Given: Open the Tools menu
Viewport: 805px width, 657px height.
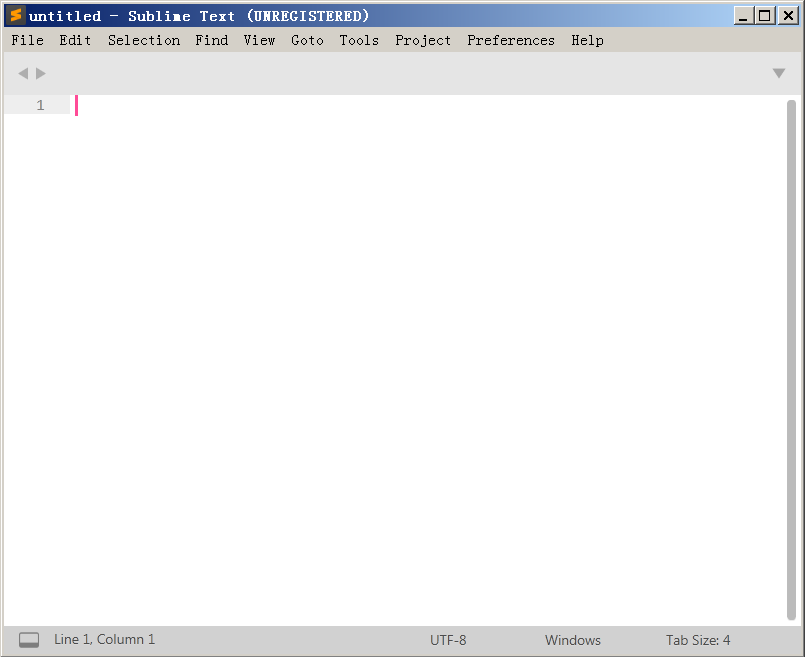Looking at the screenshot, I should pyautogui.click(x=359, y=40).
